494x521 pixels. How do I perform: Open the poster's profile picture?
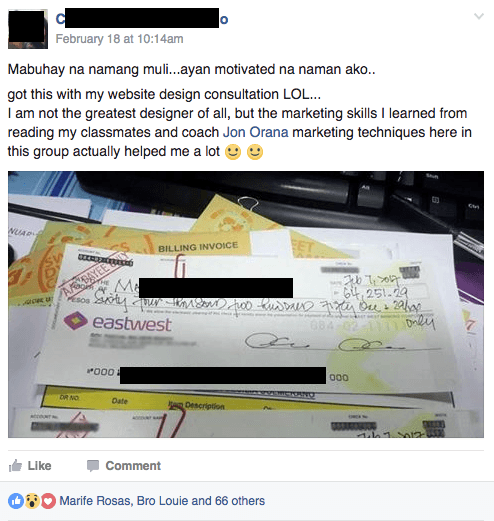[x=28, y=29]
